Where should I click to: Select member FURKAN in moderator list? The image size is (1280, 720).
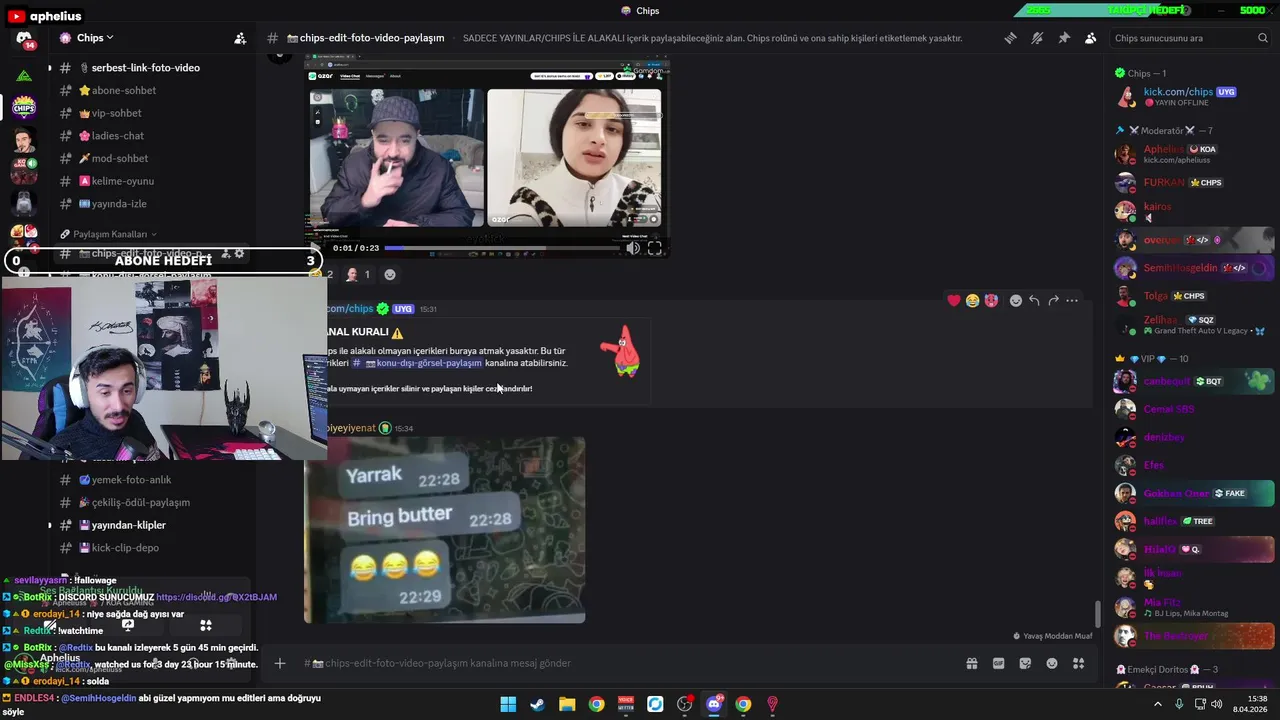click(x=1190, y=183)
